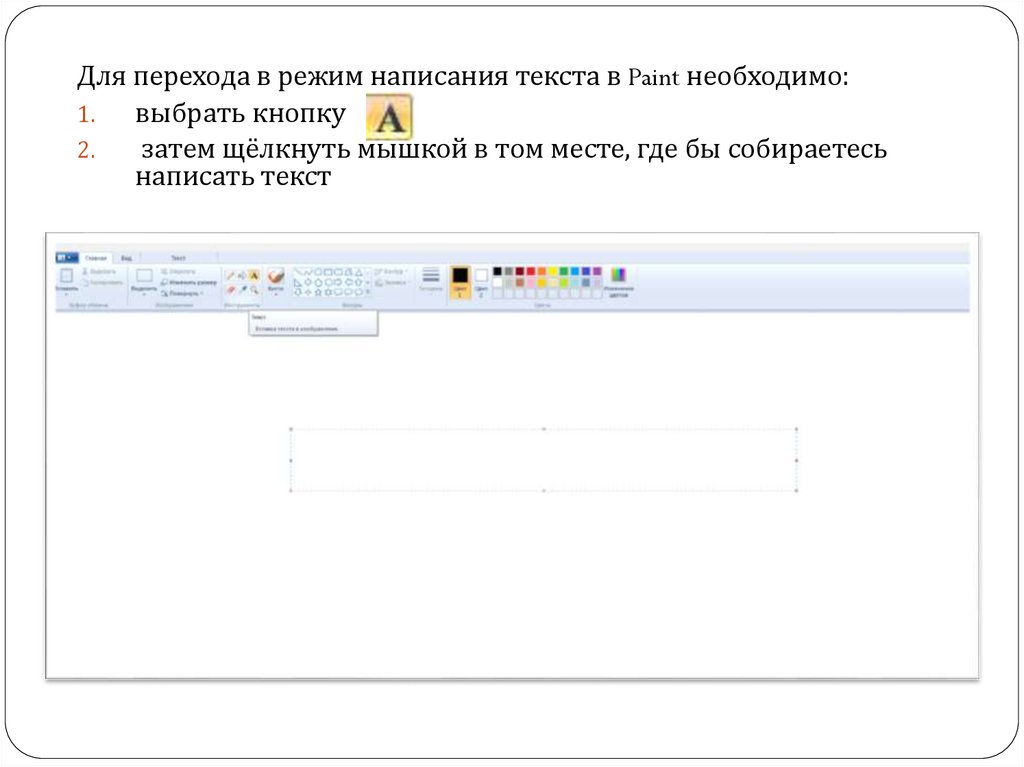Choose the Polygon shape in gallery
This screenshot has height=767, width=1024.
348,272
